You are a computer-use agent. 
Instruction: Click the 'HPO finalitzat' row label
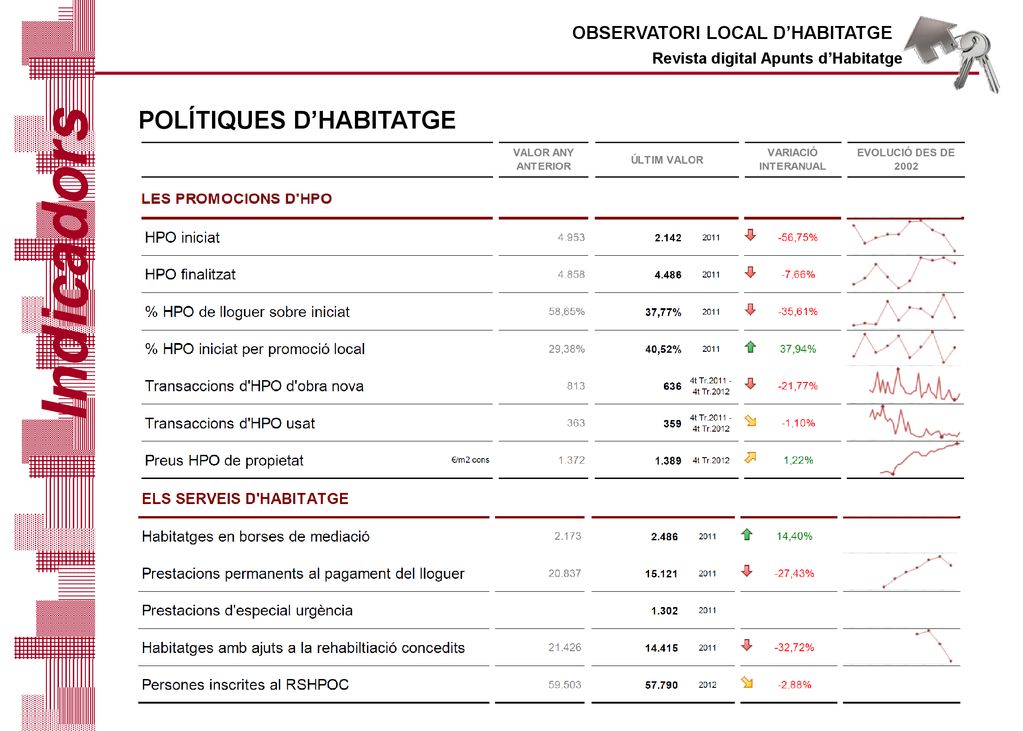point(190,275)
